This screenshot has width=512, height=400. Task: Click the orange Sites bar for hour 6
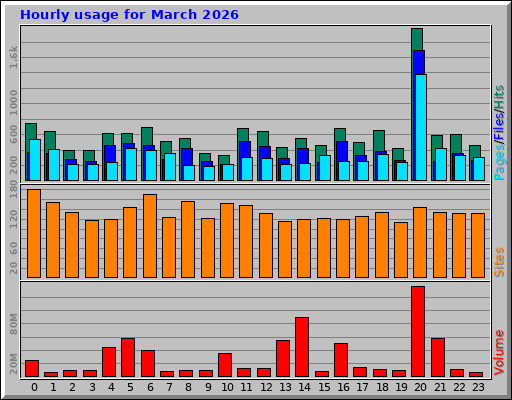[x=150, y=236]
